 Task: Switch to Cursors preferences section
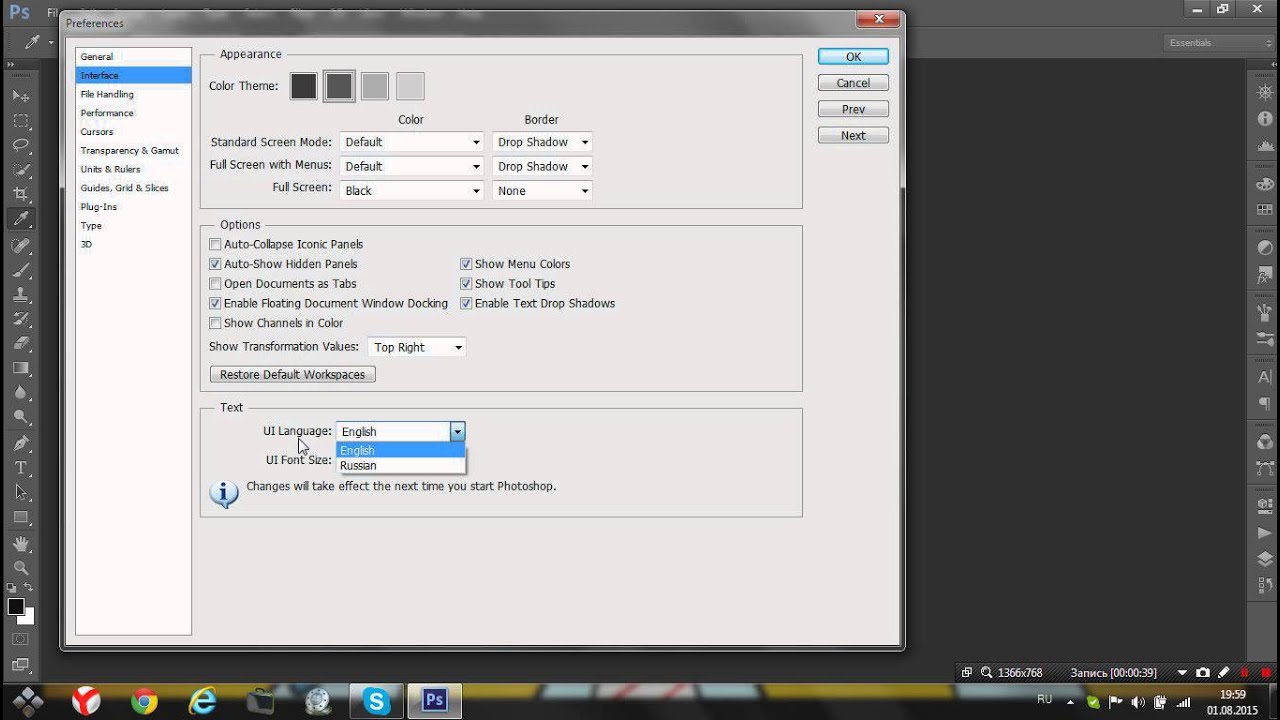tap(133, 132)
